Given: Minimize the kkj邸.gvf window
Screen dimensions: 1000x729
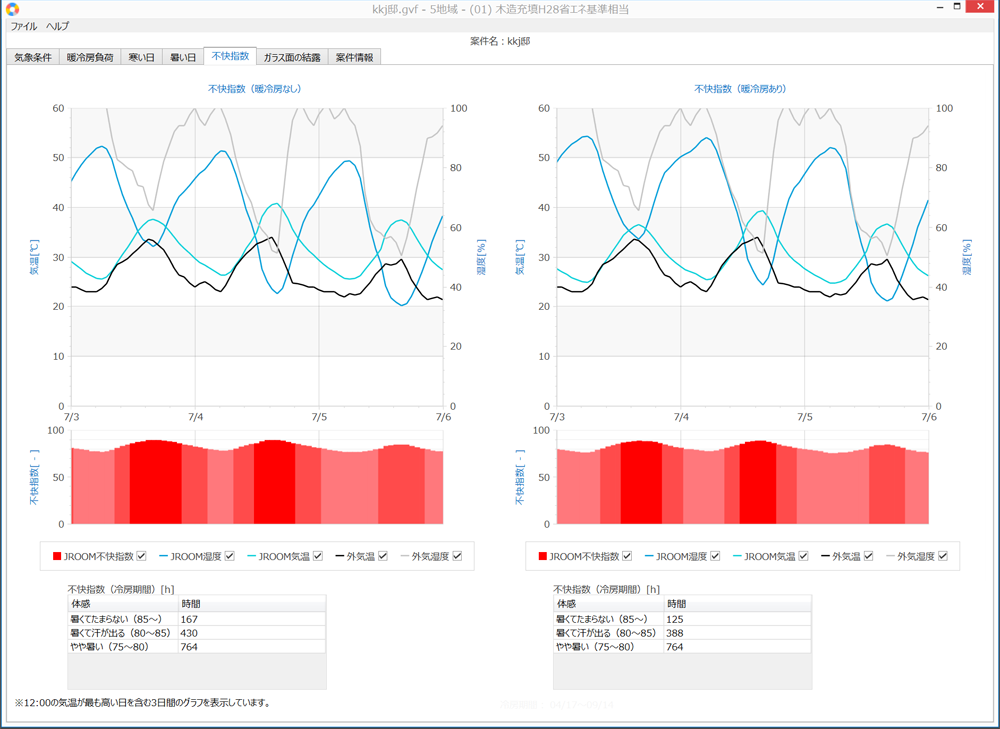Looking at the screenshot, I should point(941,7).
